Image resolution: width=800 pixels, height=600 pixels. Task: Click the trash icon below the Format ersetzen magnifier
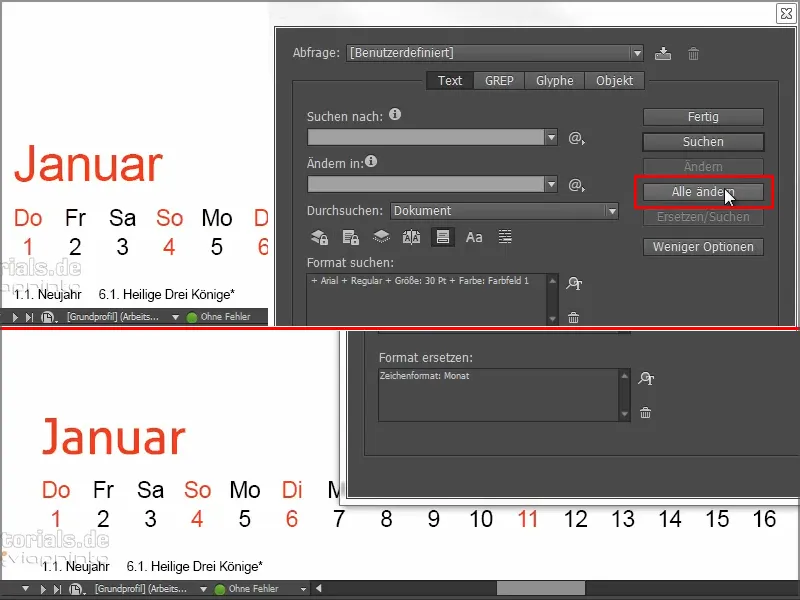(x=645, y=412)
